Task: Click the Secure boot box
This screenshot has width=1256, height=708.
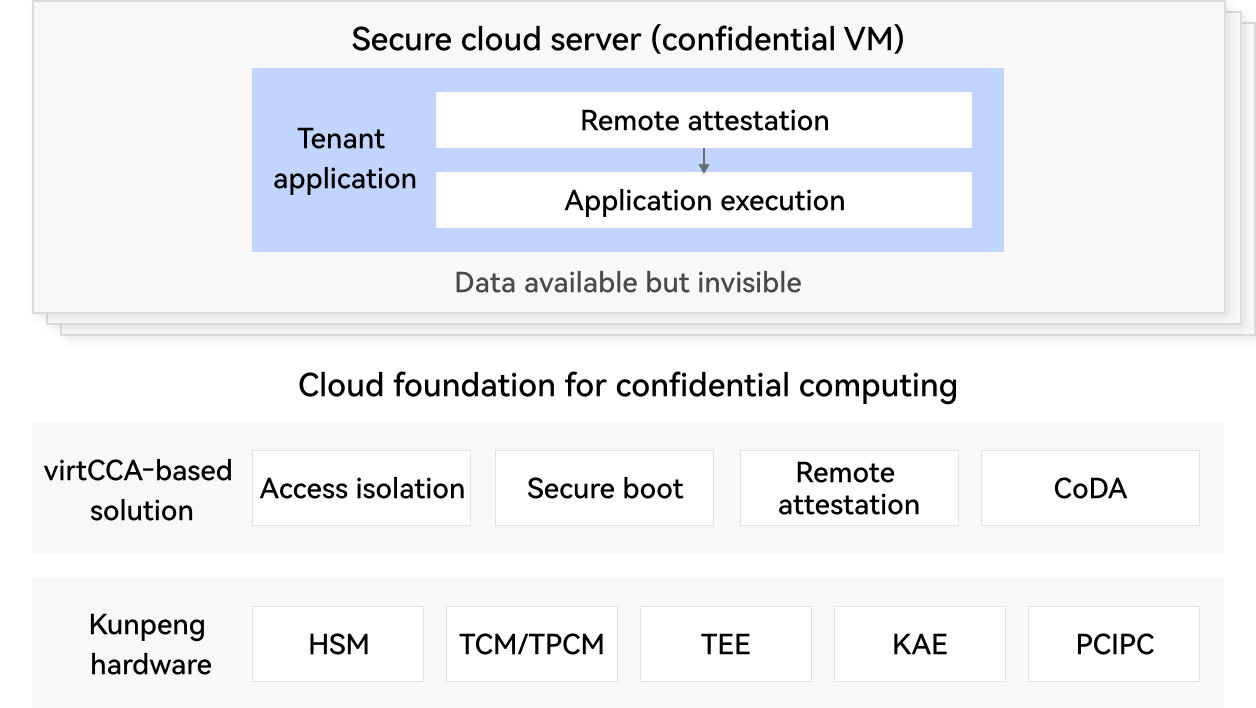Action: coord(604,488)
